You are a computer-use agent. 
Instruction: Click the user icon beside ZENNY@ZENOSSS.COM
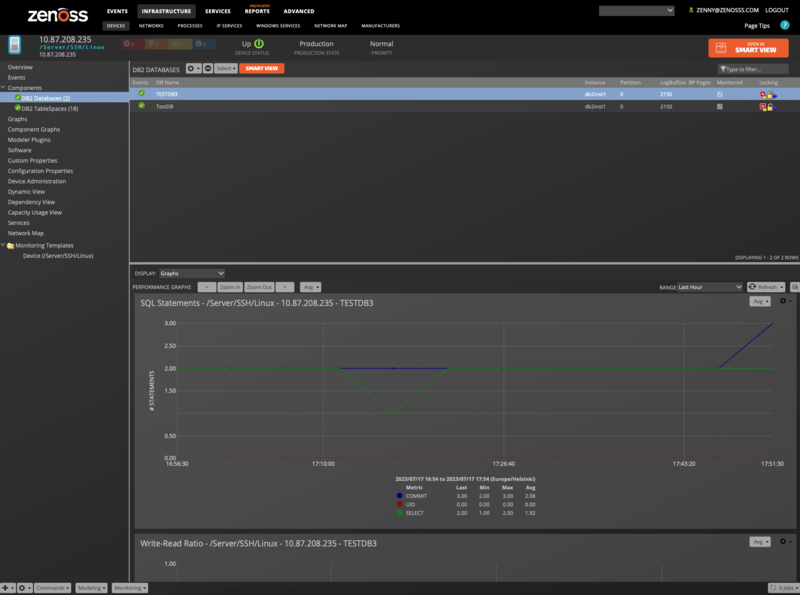(691, 10)
